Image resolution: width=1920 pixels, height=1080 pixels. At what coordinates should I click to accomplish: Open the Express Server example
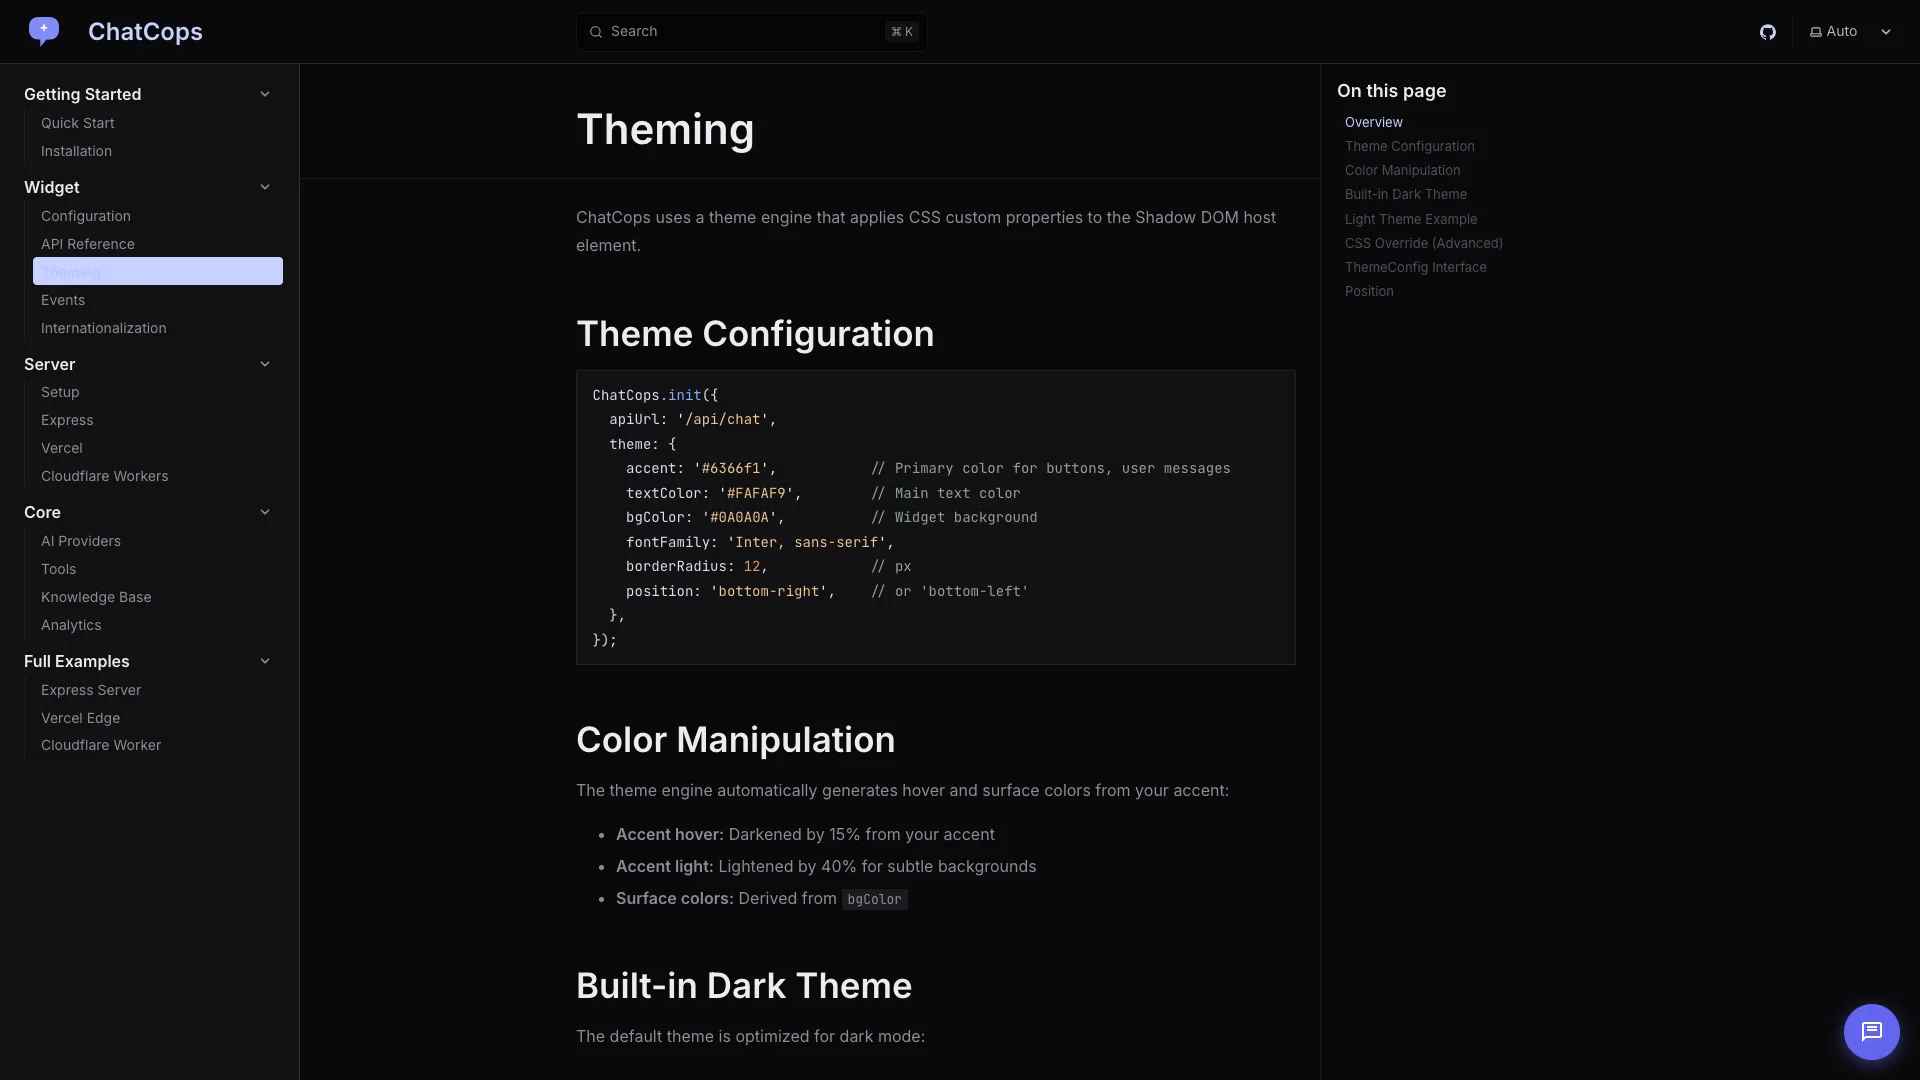point(91,690)
